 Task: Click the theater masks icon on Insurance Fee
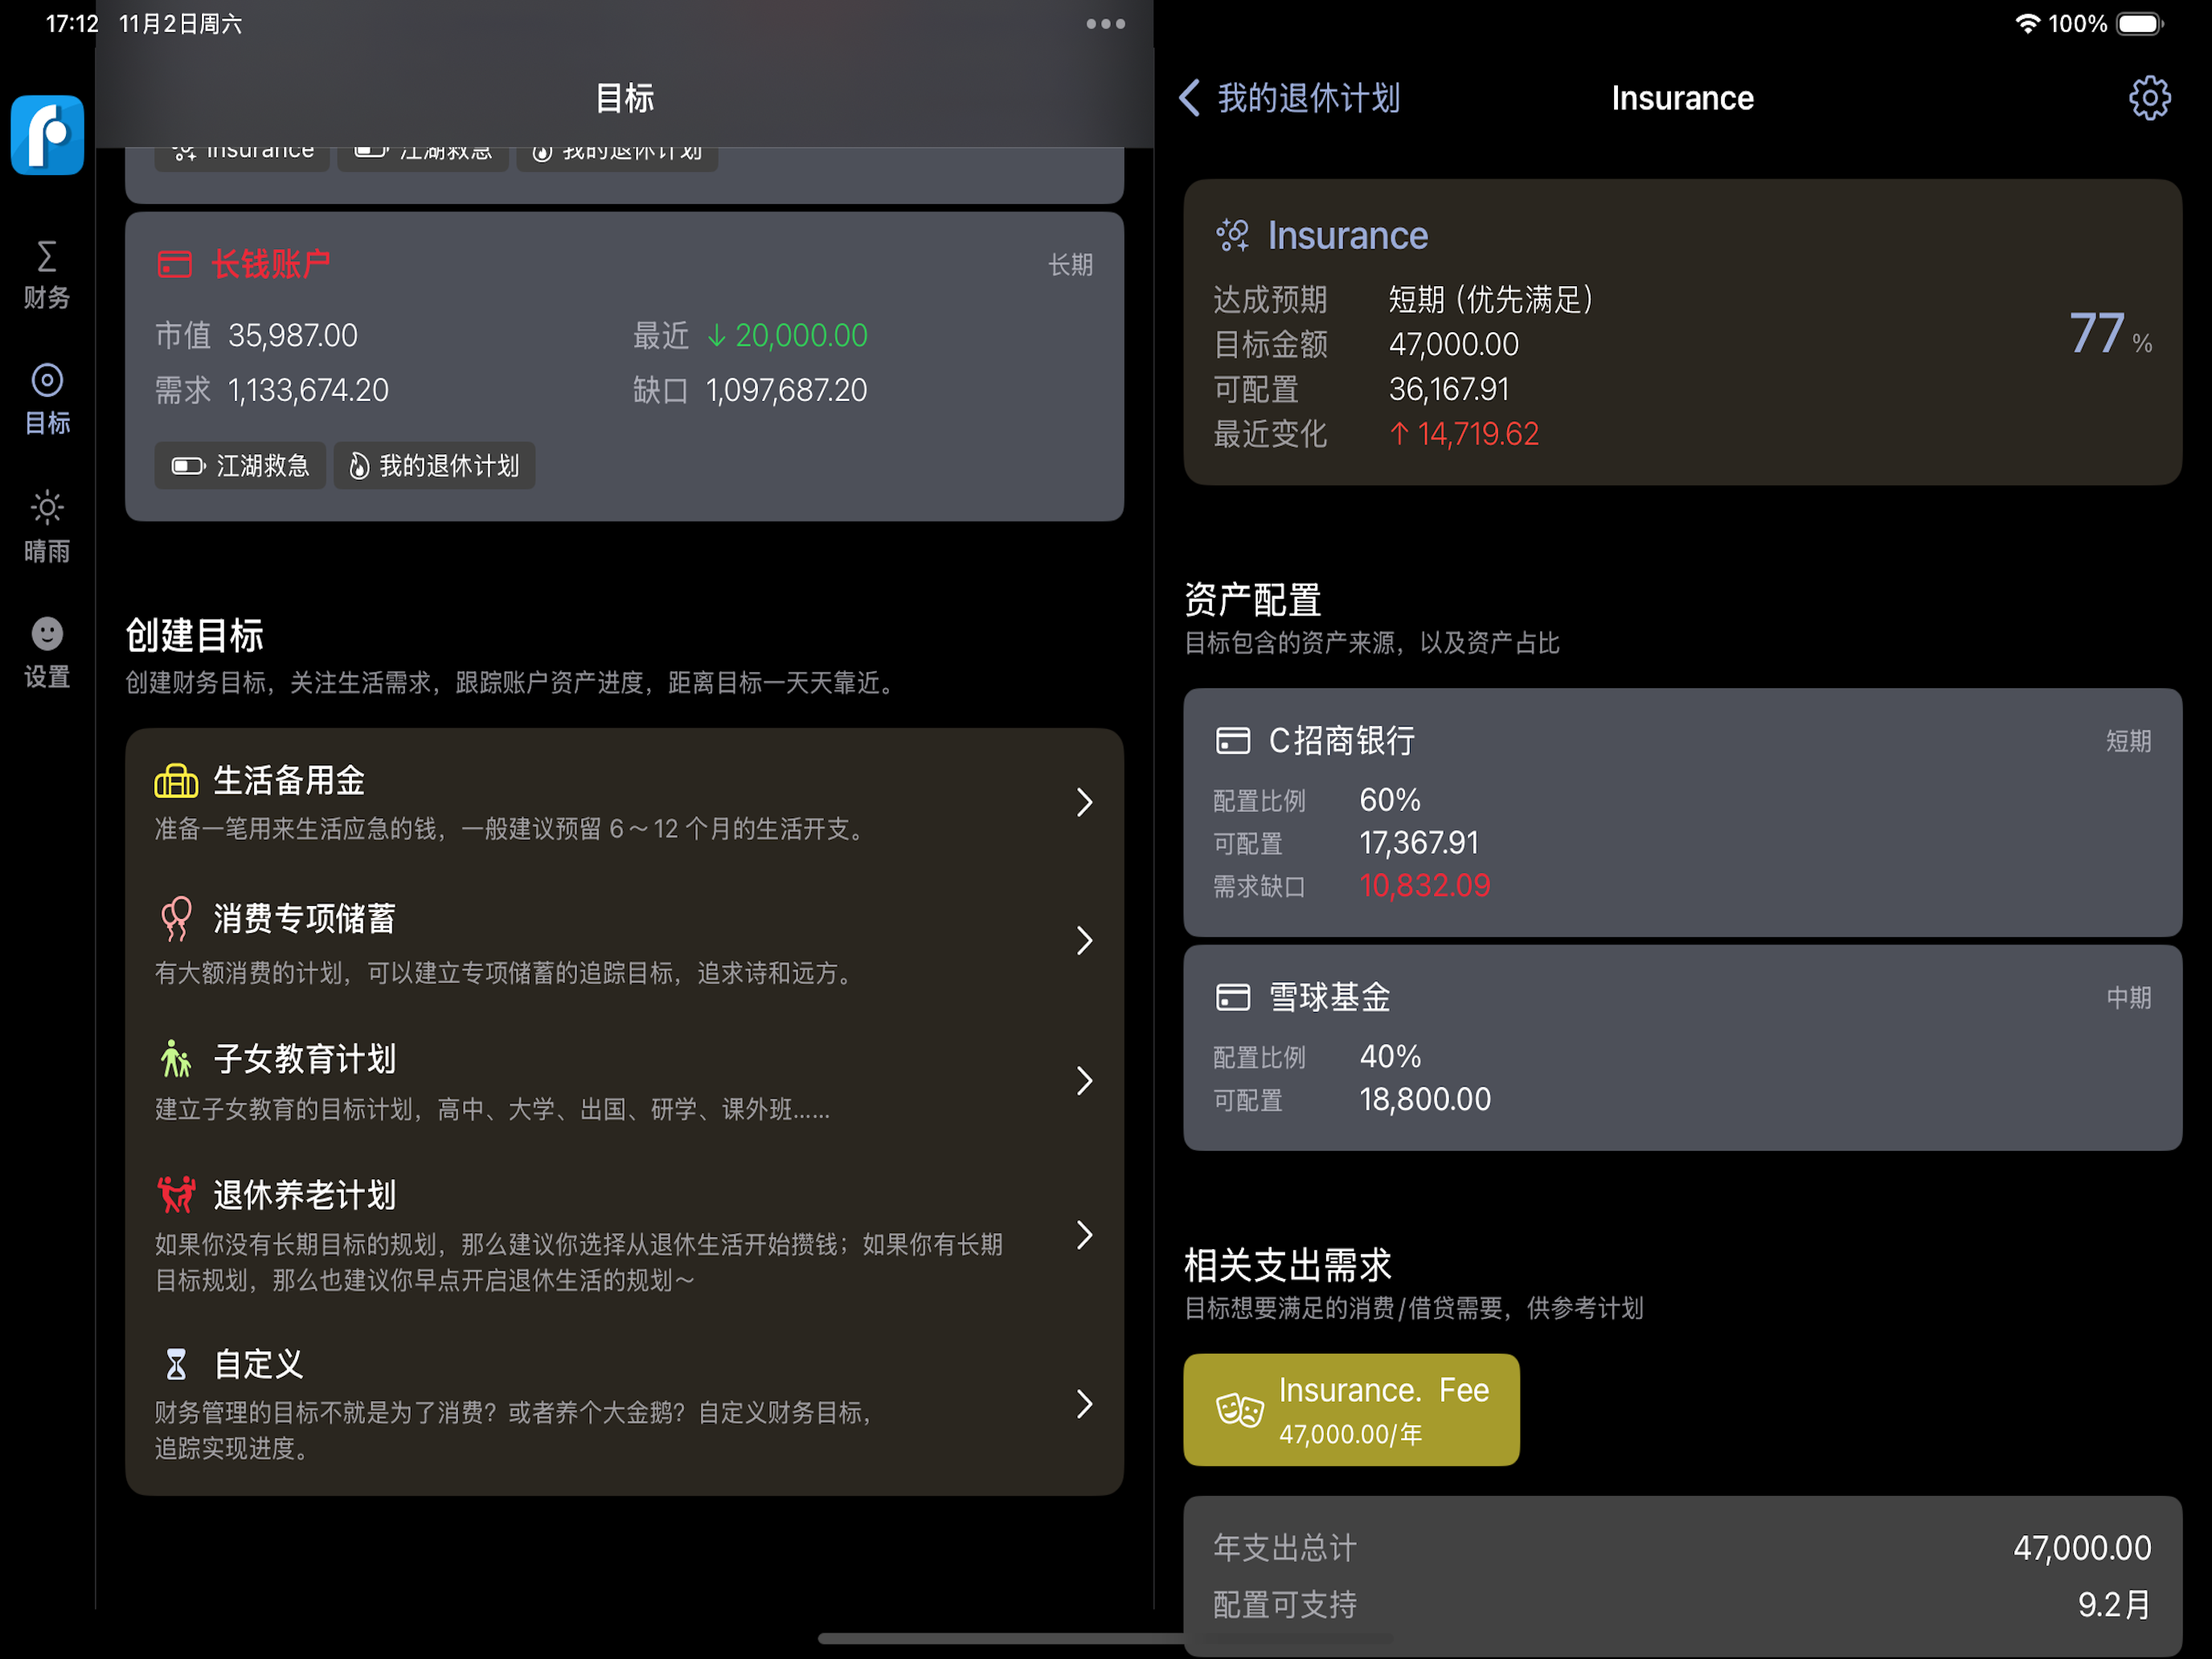click(x=1239, y=1410)
